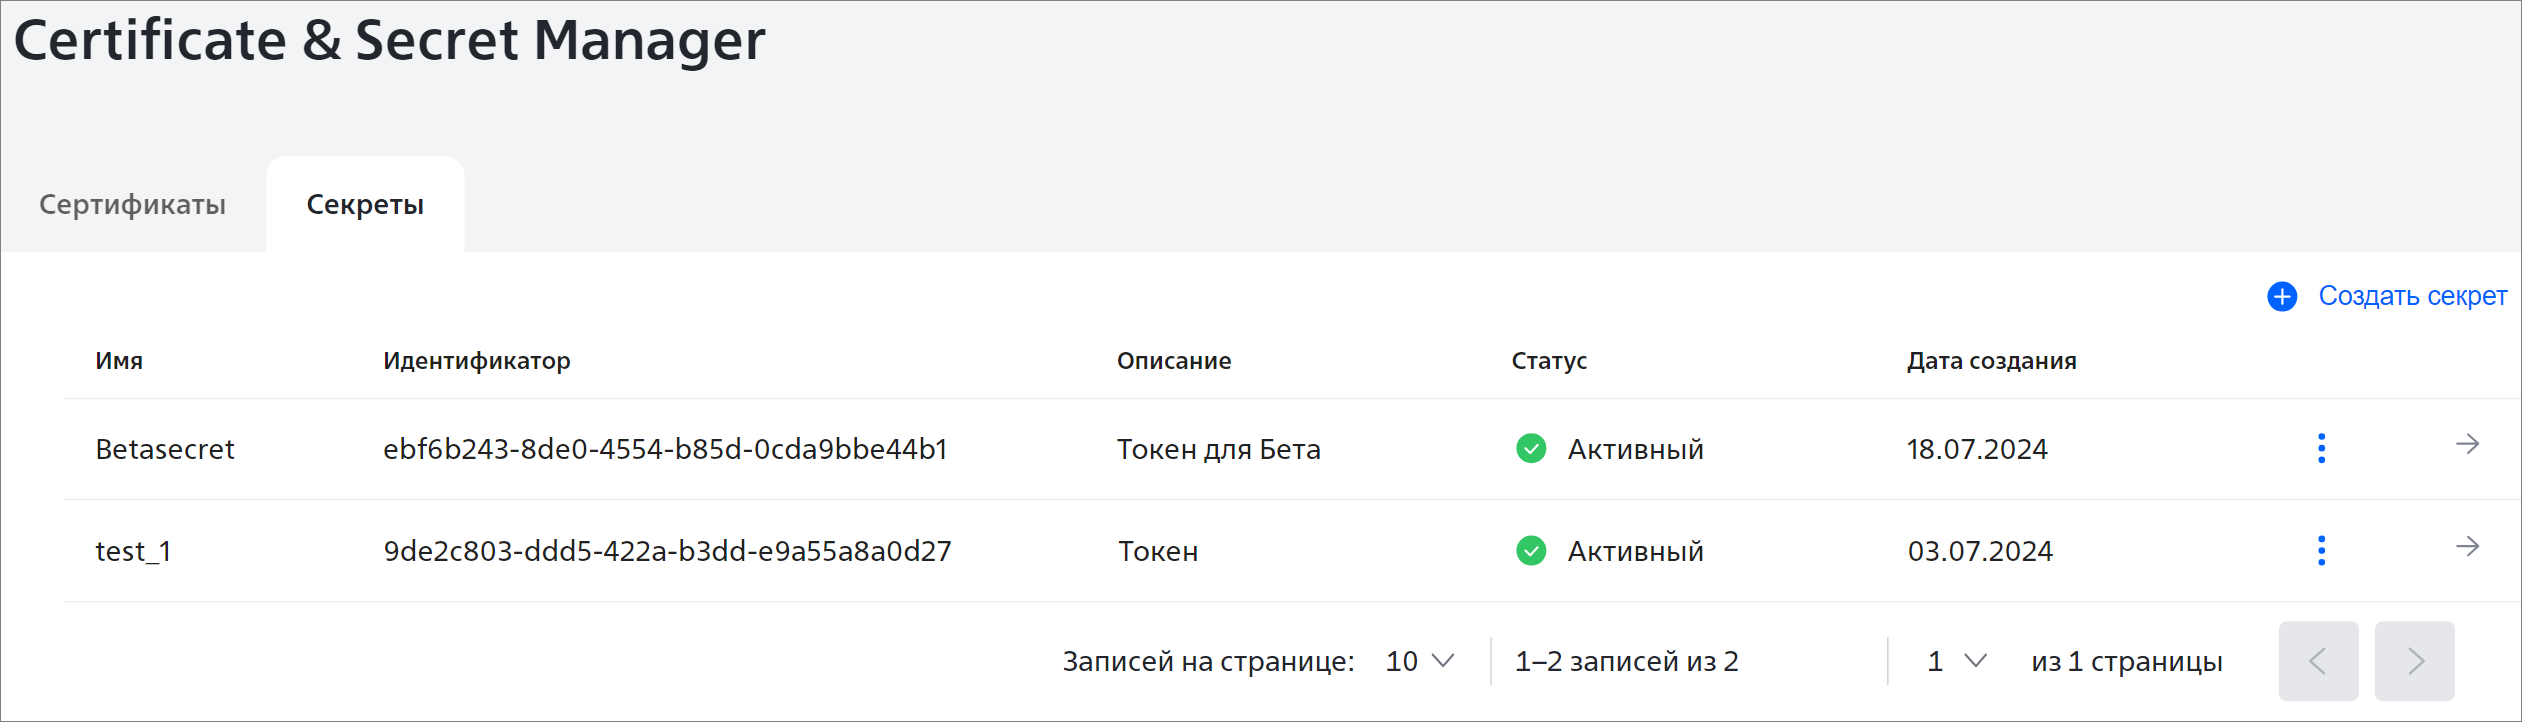Go to the next page of secrets
The height and width of the screenshot is (722, 2522).
[x=2414, y=661]
